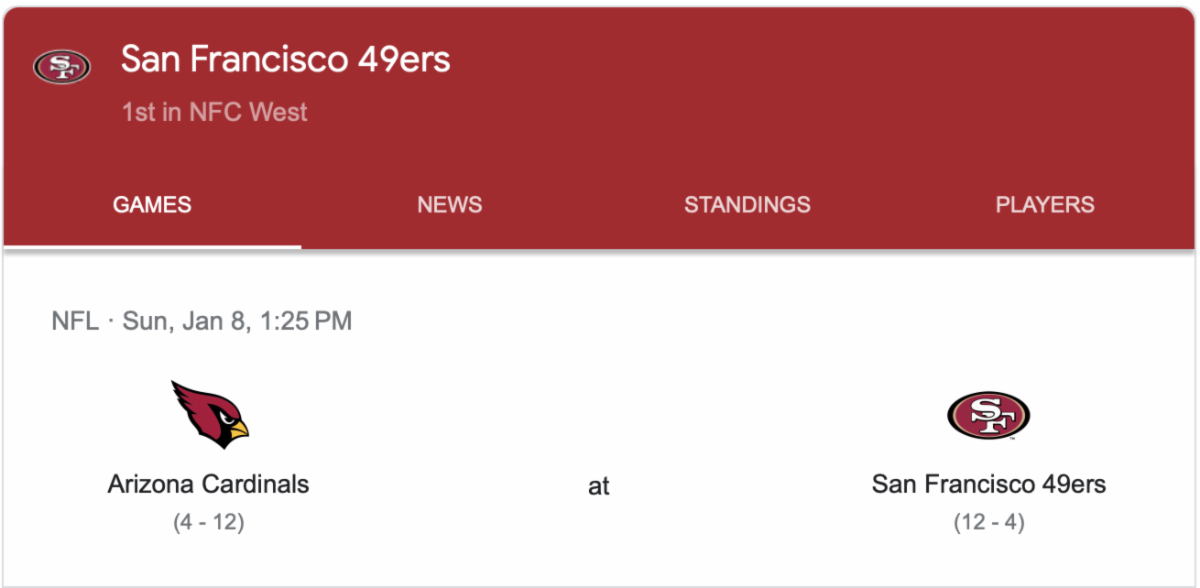Click the 49ers logo in the matchup row

(988, 415)
